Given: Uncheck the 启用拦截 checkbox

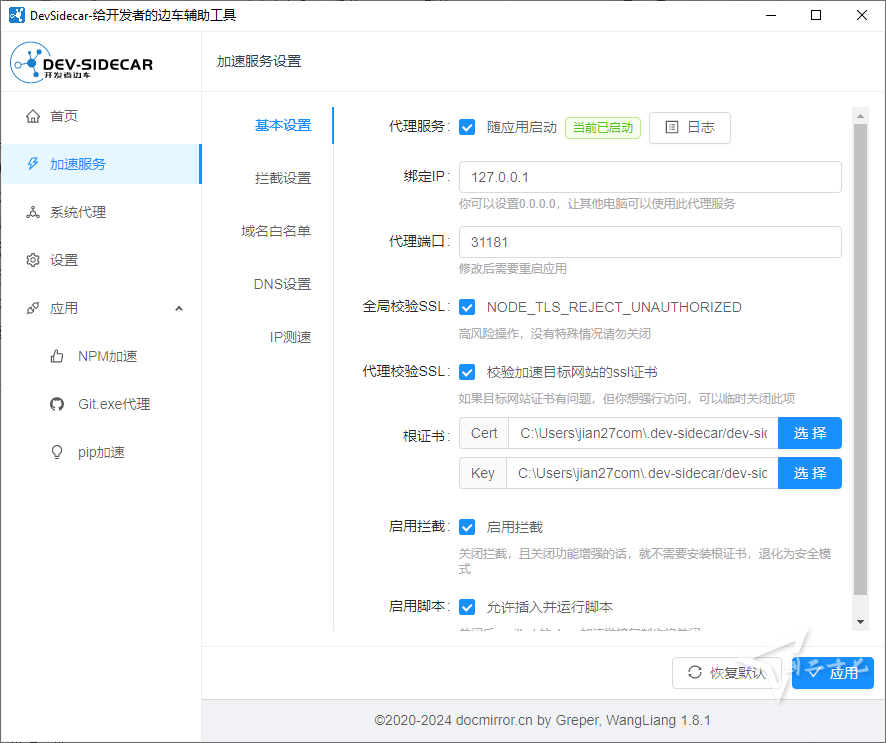Looking at the screenshot, I should (x=467, y=527).
